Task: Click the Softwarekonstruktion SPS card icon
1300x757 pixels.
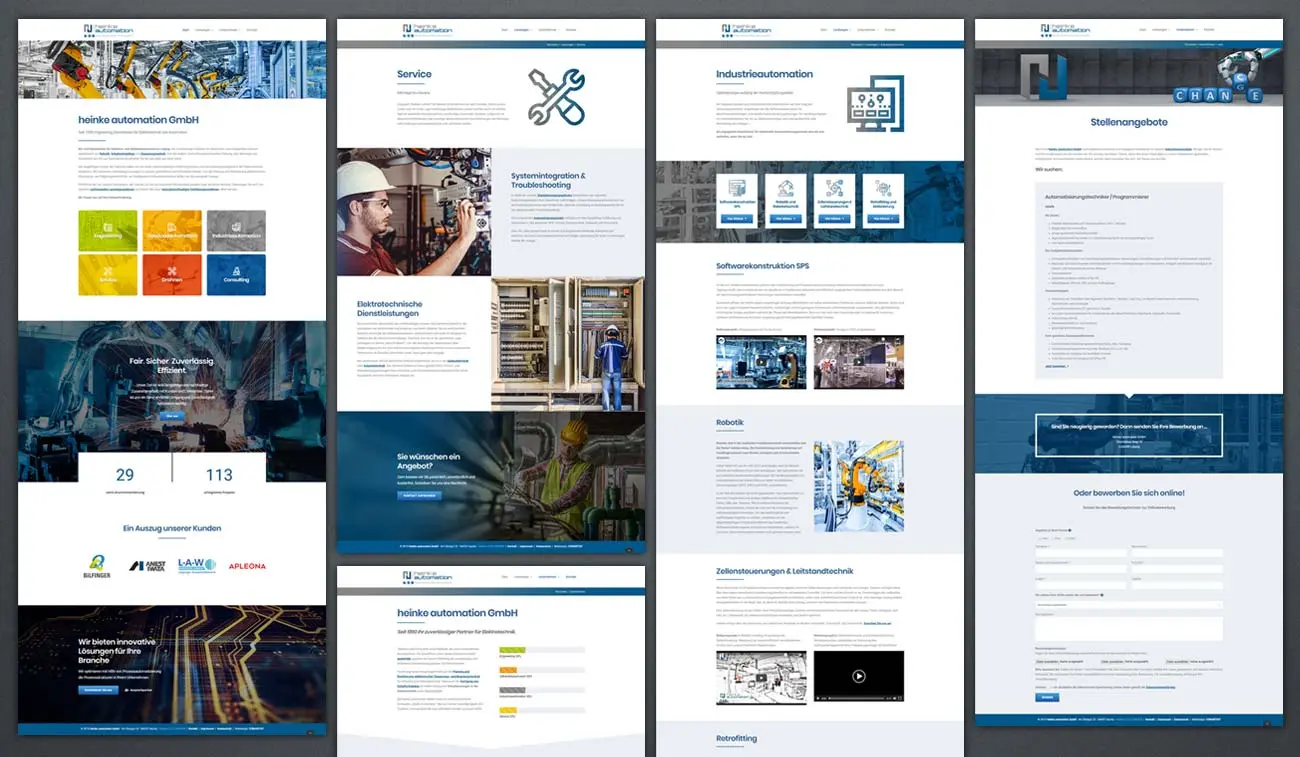Action: (x=738, y=188)
